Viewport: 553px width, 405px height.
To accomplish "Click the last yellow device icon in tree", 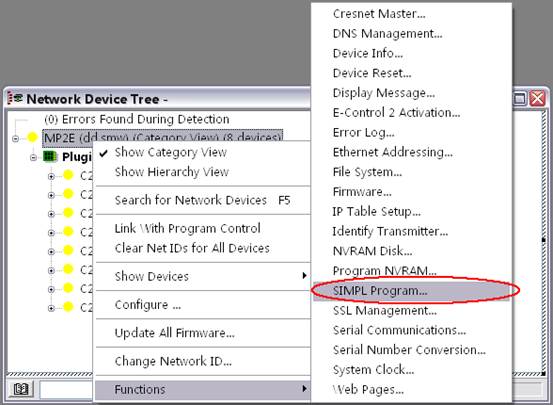I will pos(68,307).
